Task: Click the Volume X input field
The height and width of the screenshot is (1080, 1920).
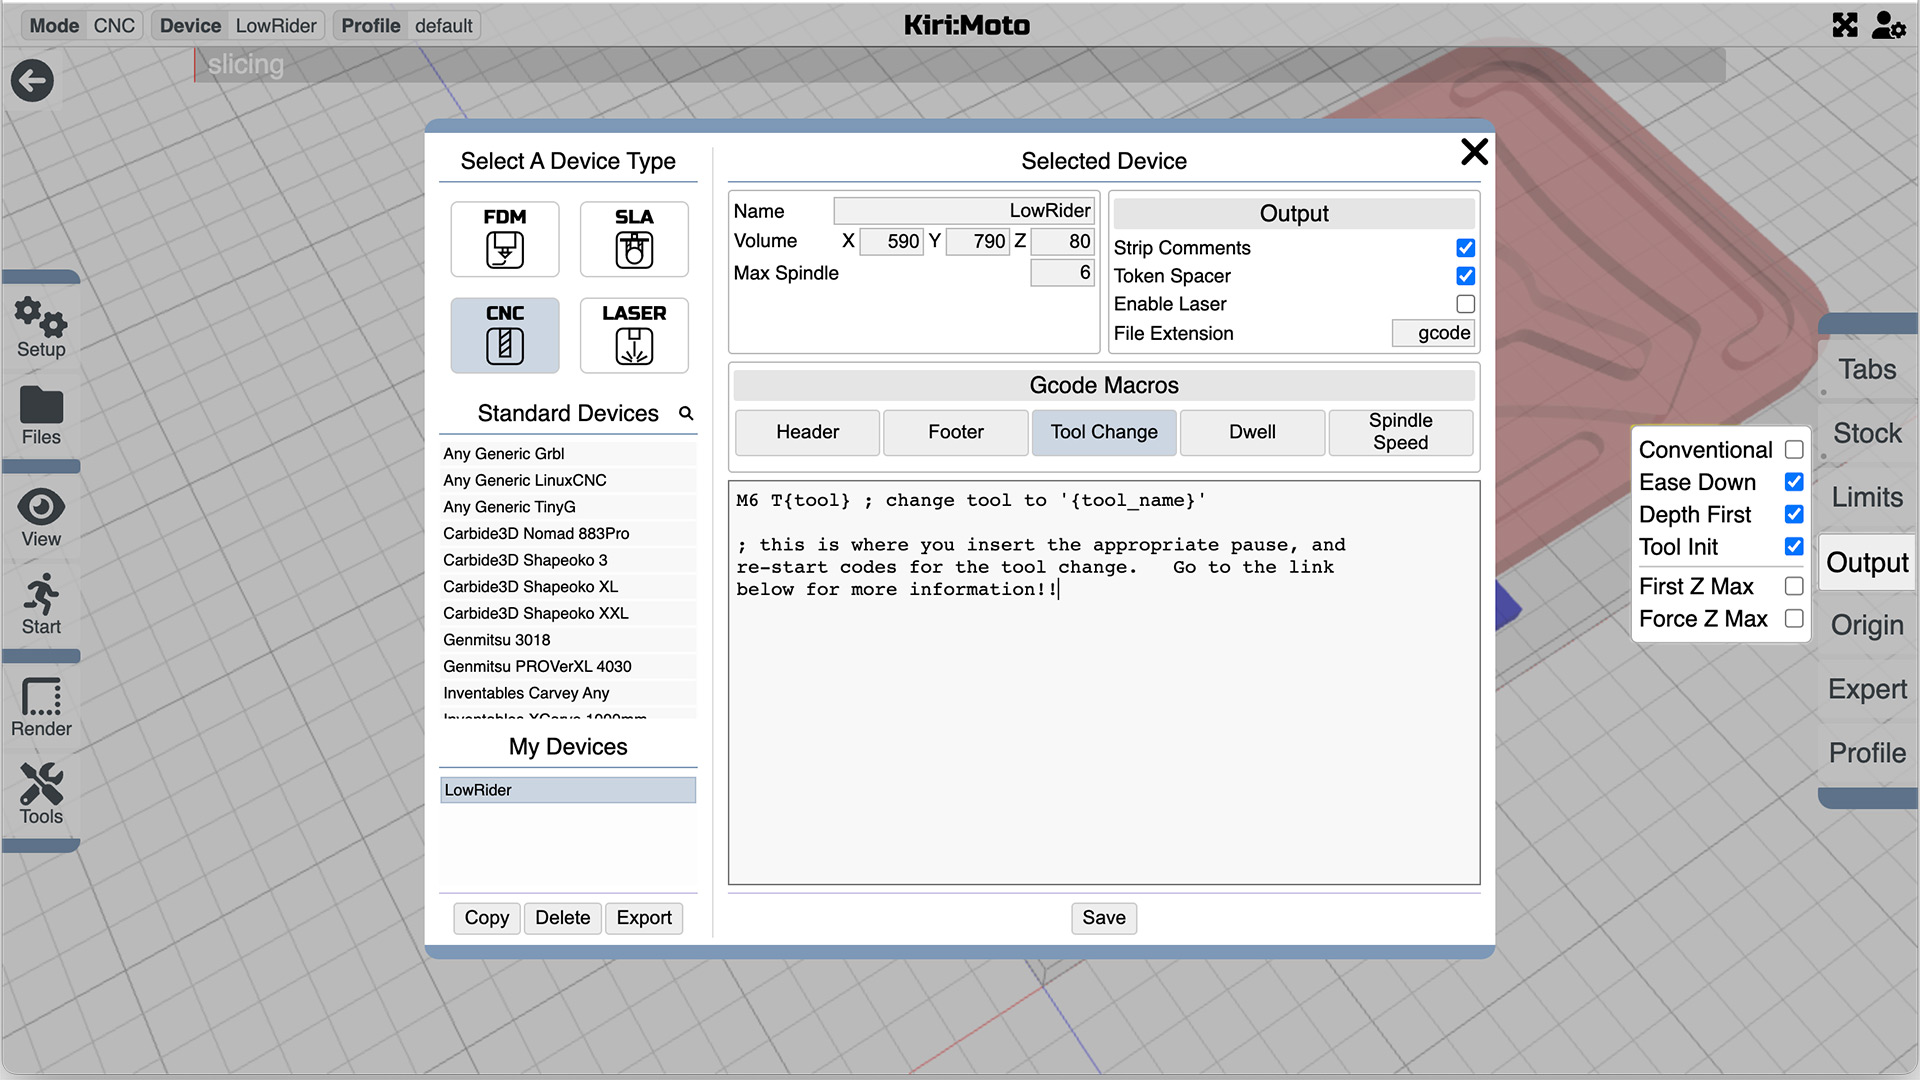Action: pyautogui.click(x=891, y=241)
